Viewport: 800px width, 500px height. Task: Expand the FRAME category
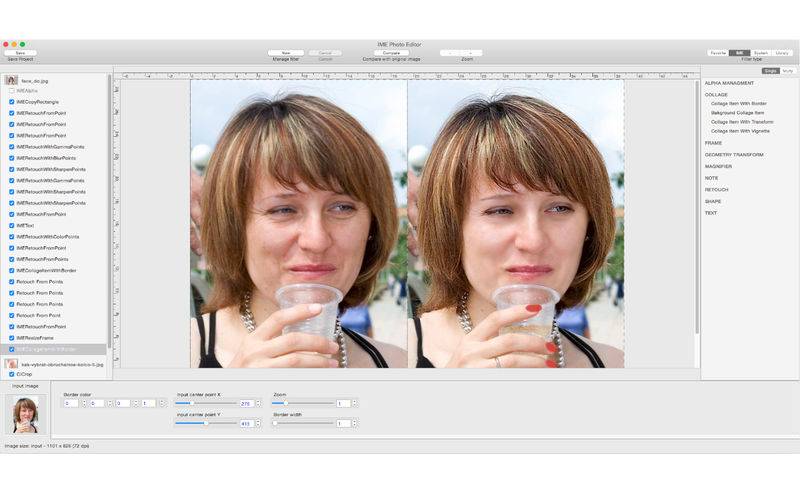713,143
